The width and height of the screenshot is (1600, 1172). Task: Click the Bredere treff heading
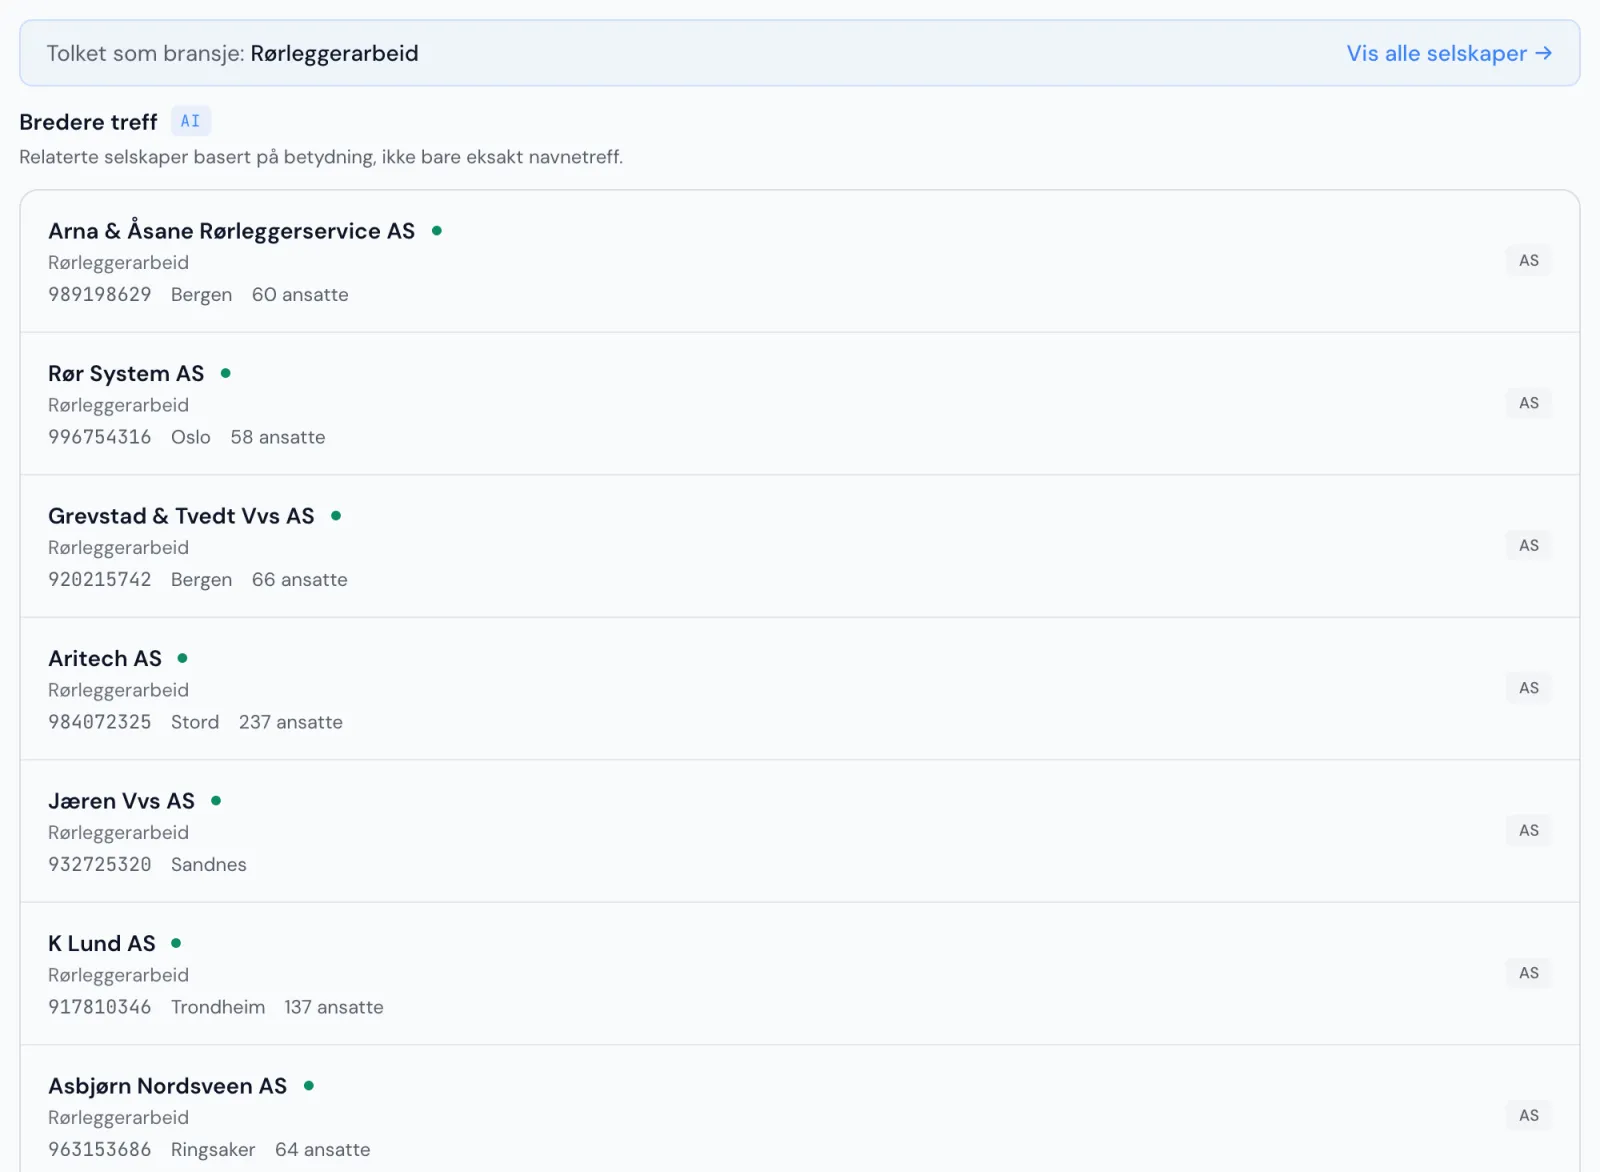(x=88, y=122)
